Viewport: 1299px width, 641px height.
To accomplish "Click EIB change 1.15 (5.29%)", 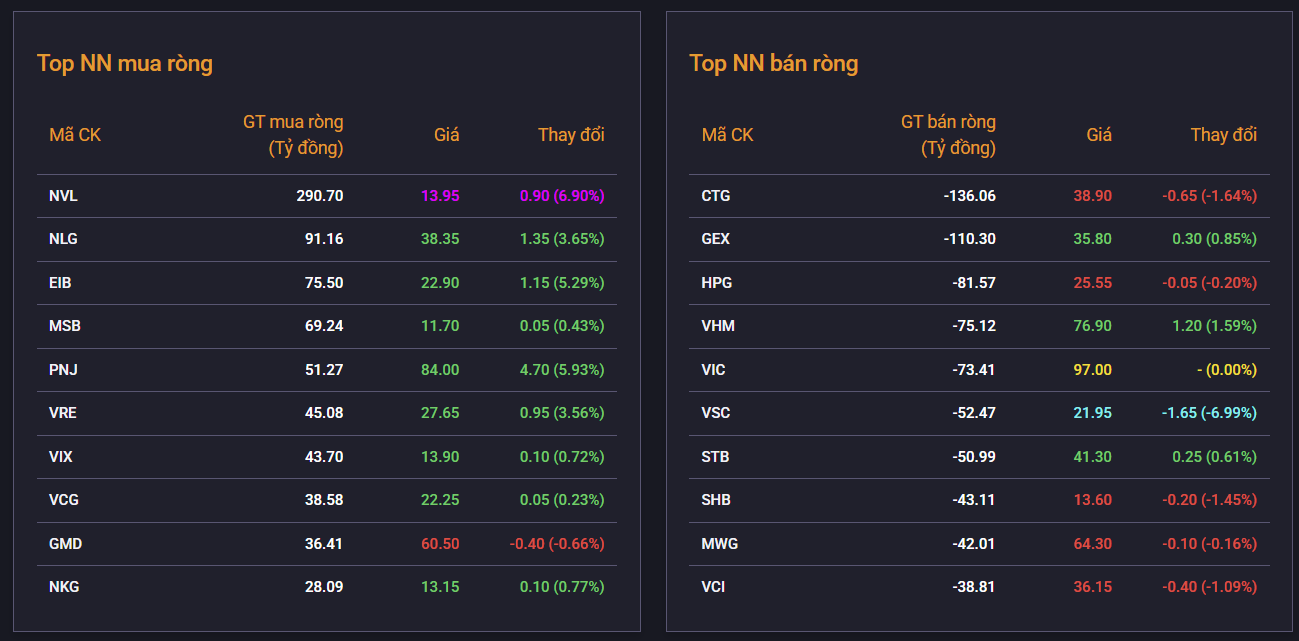I will pos(562,283).
